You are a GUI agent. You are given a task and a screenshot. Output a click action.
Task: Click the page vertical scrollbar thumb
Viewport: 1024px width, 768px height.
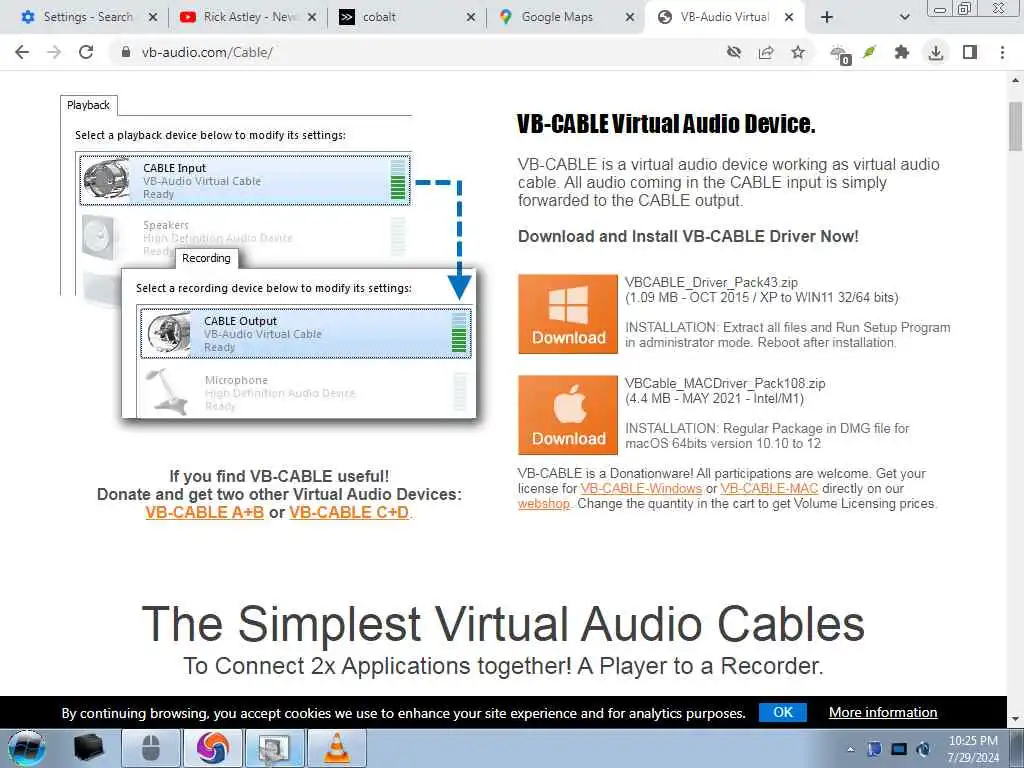[x=1016, y=126]
